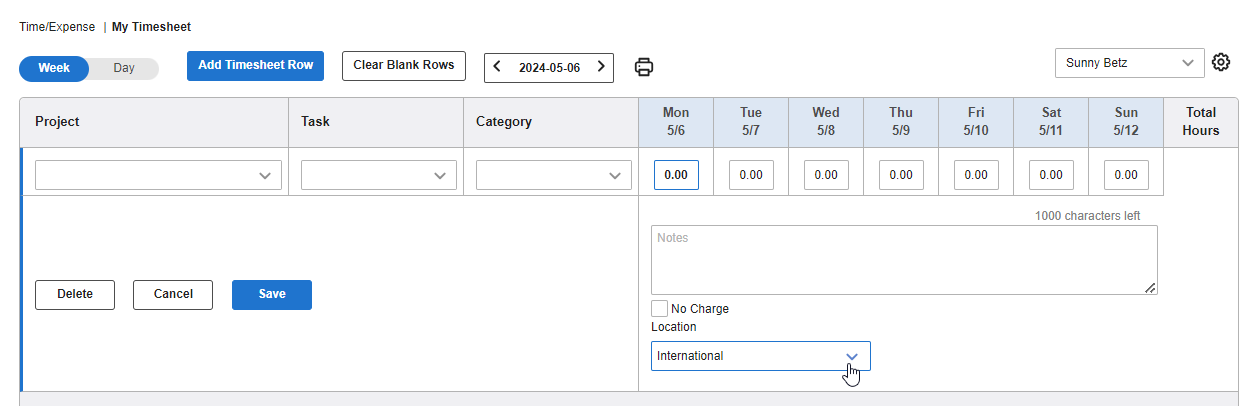
Task: Open the Task dropdown
Action: click(x=379, y=175)
